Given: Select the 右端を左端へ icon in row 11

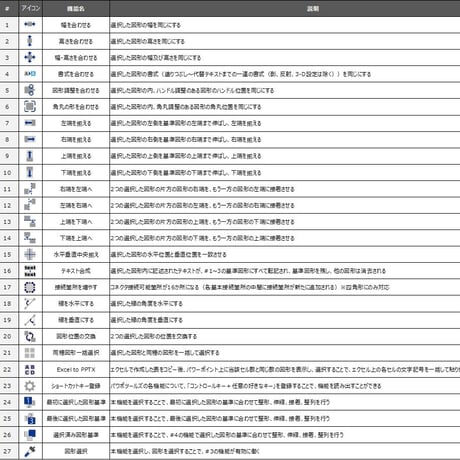Looking at the screenshot, I should pyautogui.click(x=30, y=189).
